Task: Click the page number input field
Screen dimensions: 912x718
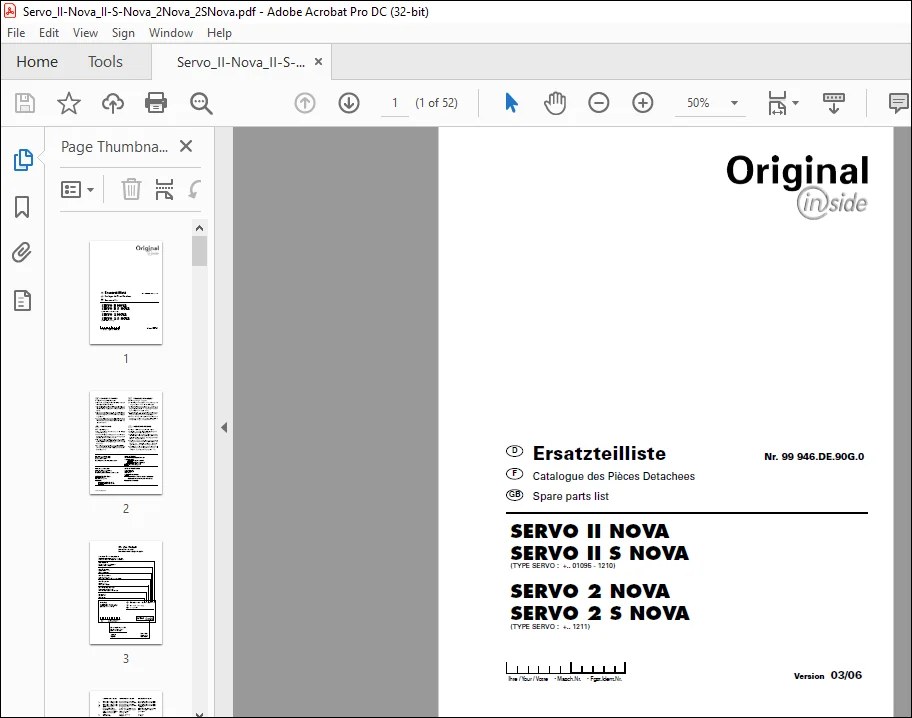Action: pos(395,103)
